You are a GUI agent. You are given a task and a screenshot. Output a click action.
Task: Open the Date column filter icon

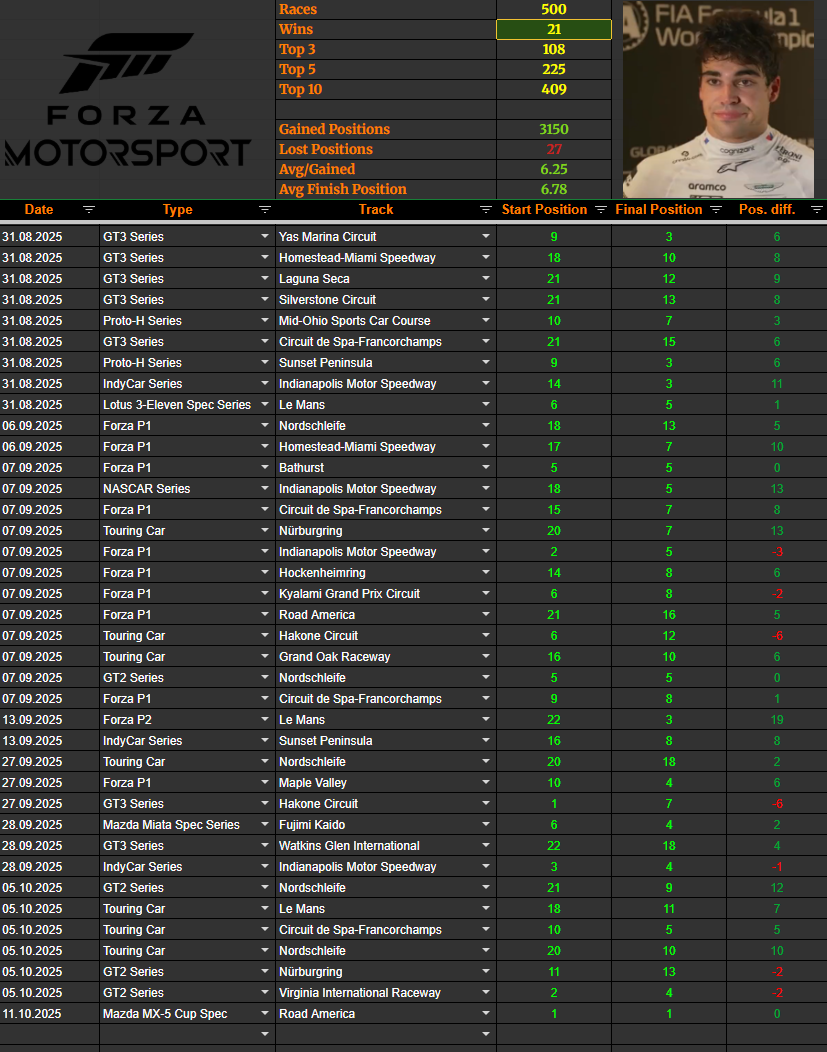click(89, 210)
